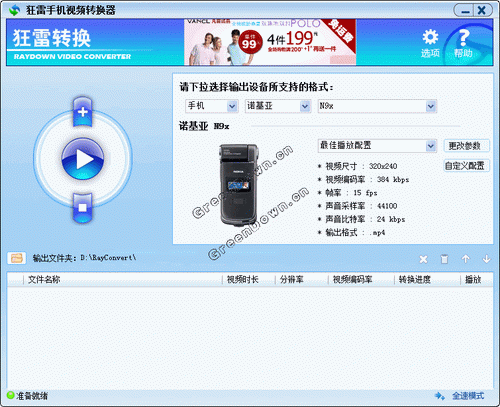This screenshot has height=407, width=500.
Task: Click the app logo in title bar
Action: pos(14,10)
